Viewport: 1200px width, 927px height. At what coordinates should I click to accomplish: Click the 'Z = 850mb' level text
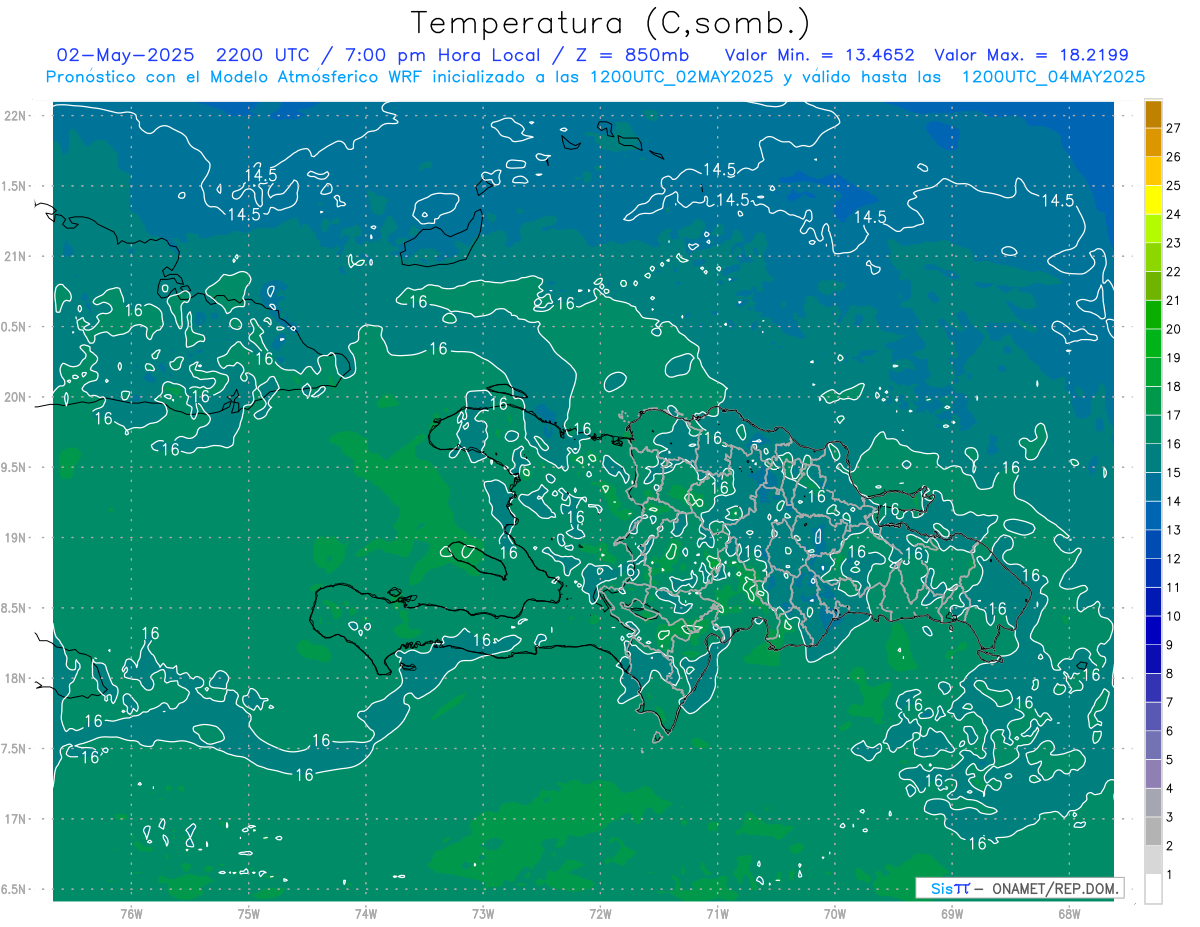coord(632,55)
